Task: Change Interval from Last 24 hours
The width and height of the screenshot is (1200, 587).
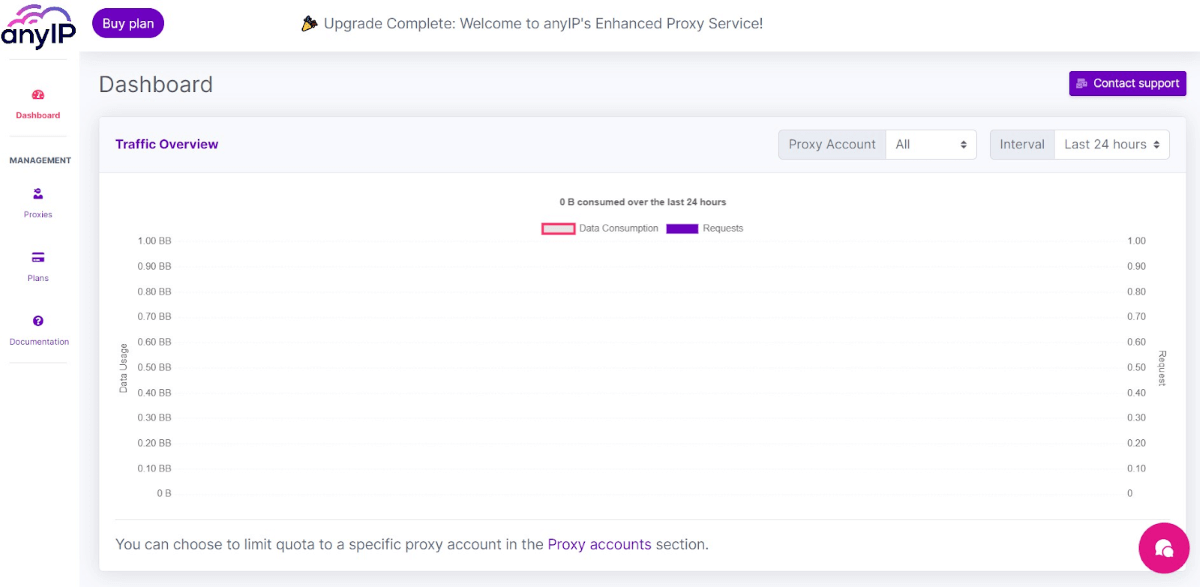Action: (1111, 144)
